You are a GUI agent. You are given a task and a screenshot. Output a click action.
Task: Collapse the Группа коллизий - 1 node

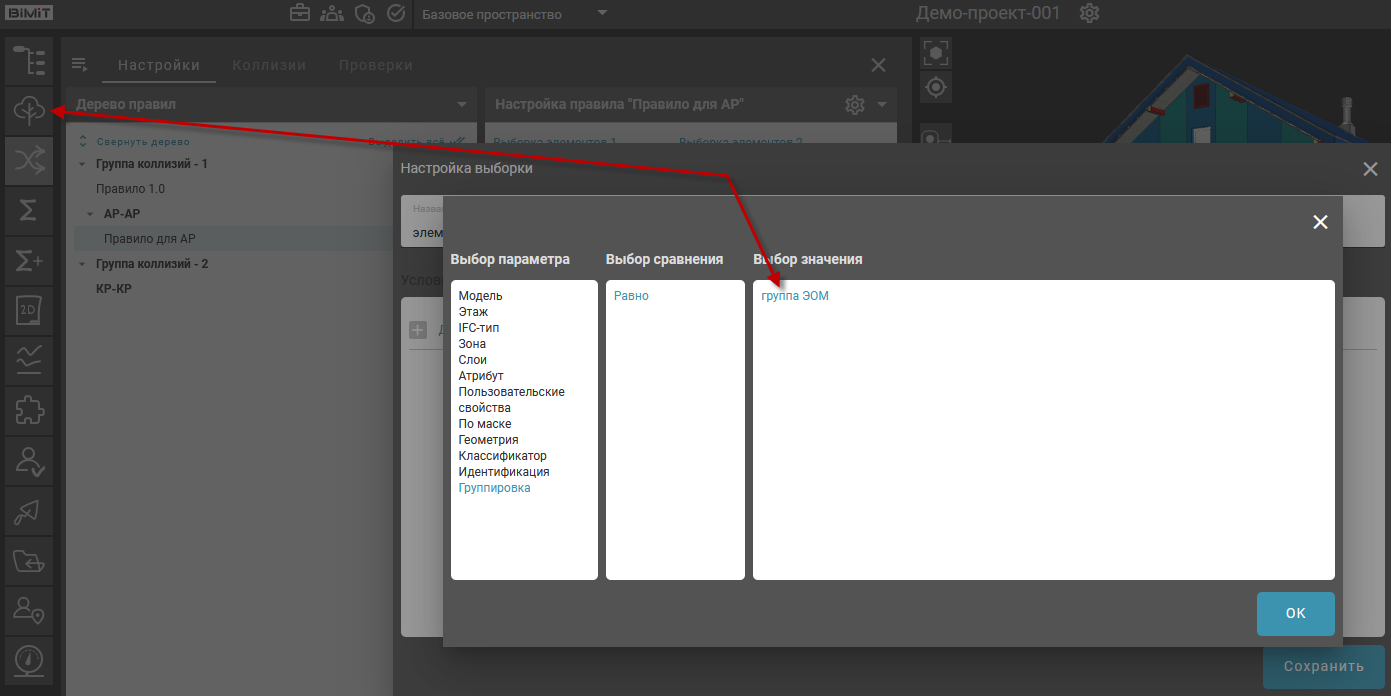point(82,164)
